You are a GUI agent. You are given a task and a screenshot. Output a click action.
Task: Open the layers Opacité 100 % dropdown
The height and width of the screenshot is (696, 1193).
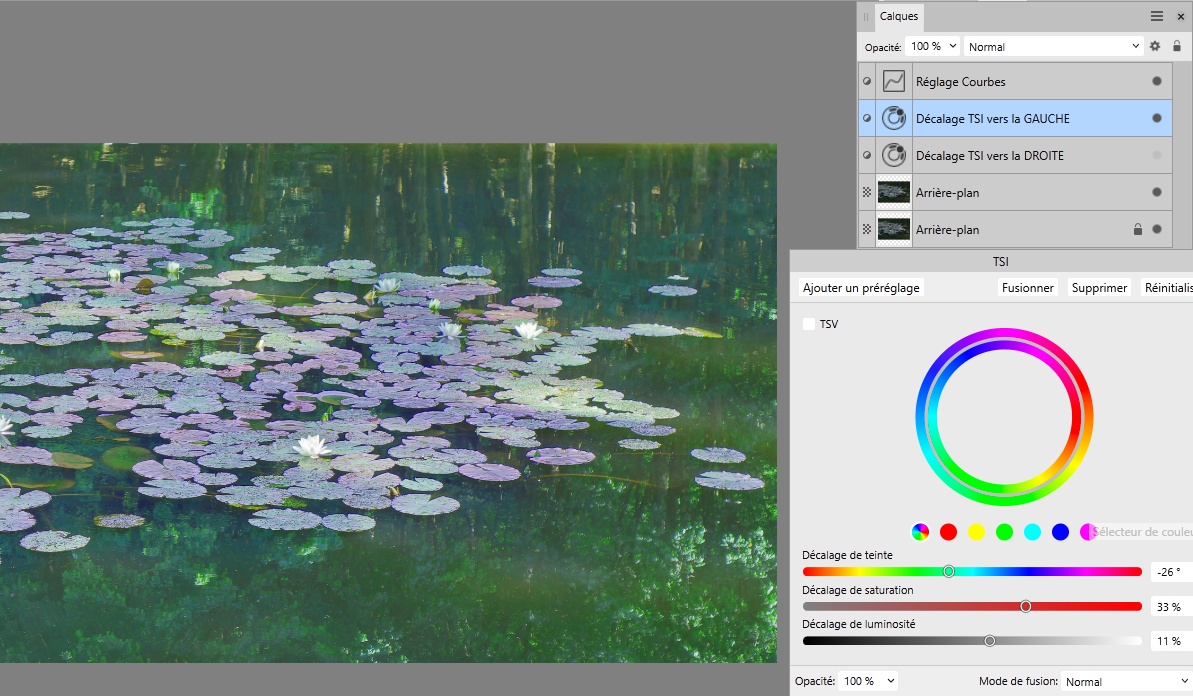pyautogui.click(x=933, y=46)
